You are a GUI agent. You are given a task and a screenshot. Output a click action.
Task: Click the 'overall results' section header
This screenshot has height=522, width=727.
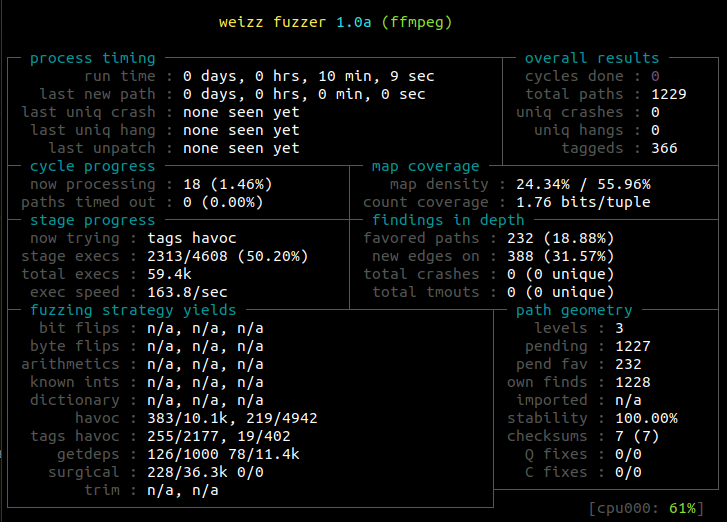click(592, 58)
